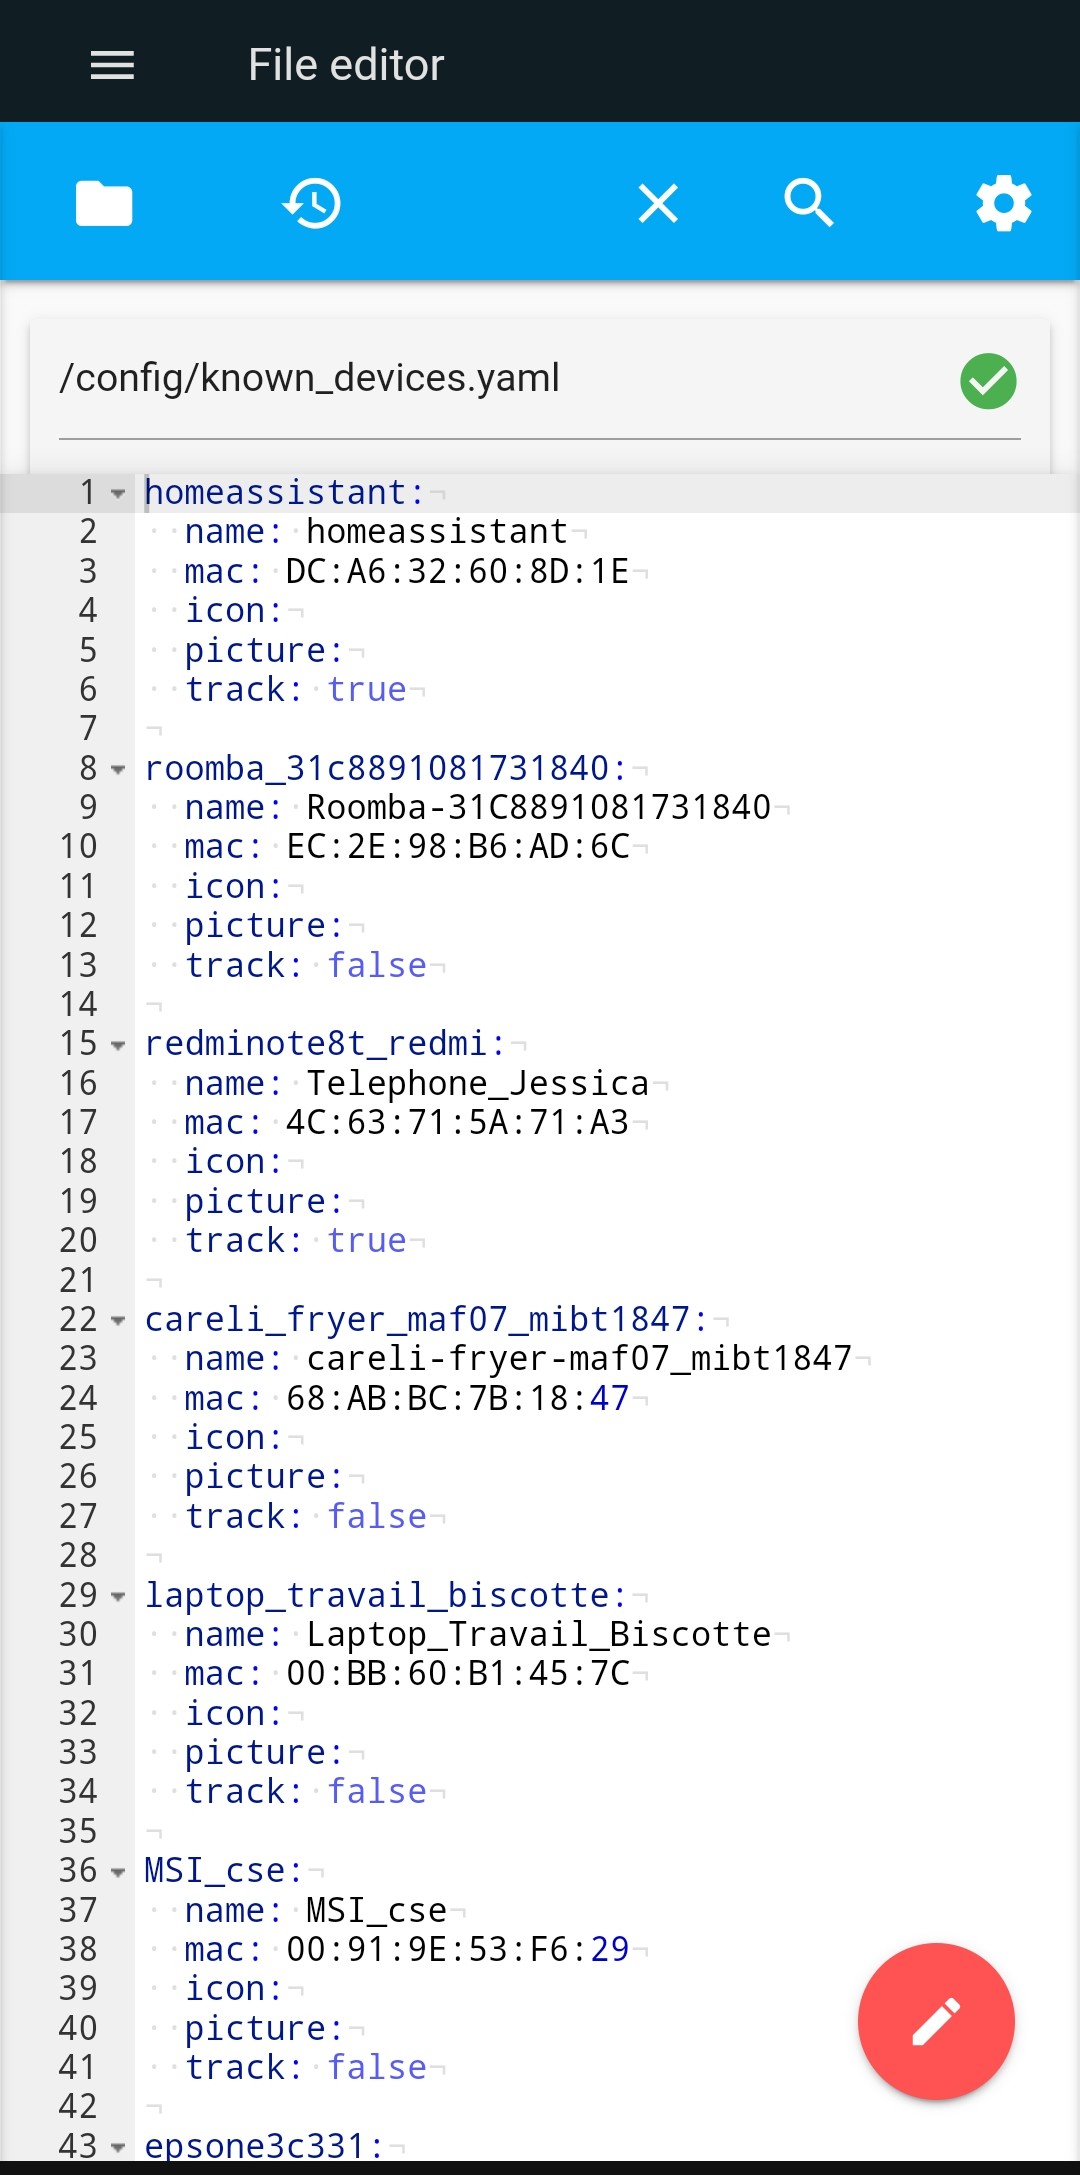This screenshot has width=1080, height=2175.
Task: Click the track: true value on line 6
Action: coord(367,690)
